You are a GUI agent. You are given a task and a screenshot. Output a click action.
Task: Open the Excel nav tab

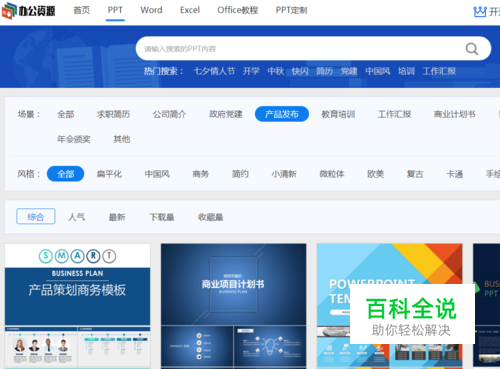click(x=190, y=10)
